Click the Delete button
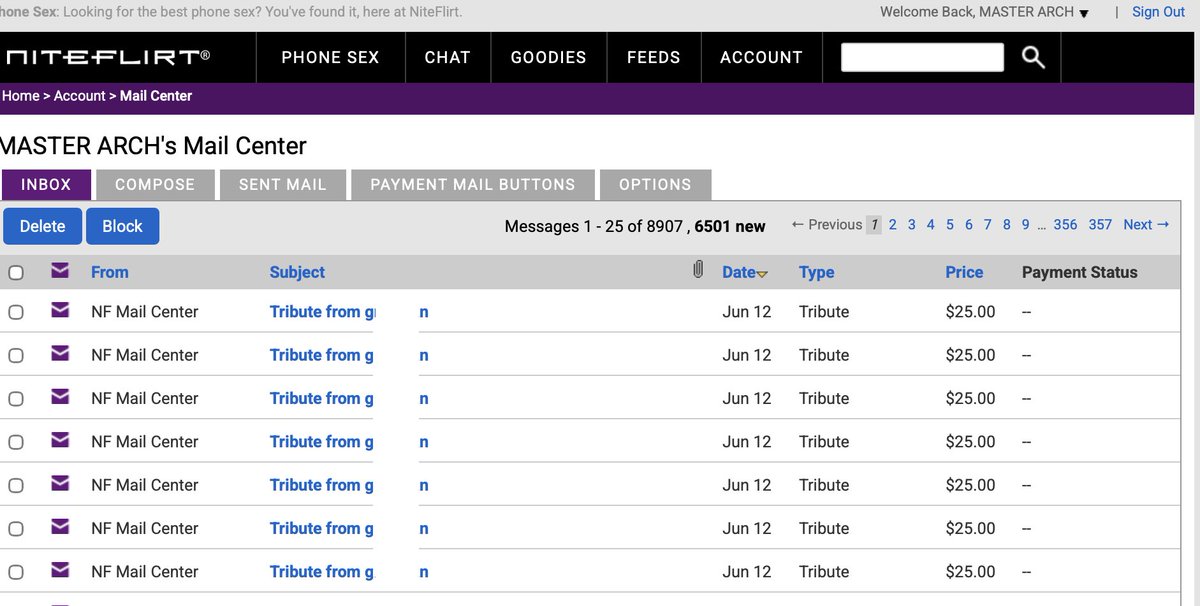 click(43, 226)
